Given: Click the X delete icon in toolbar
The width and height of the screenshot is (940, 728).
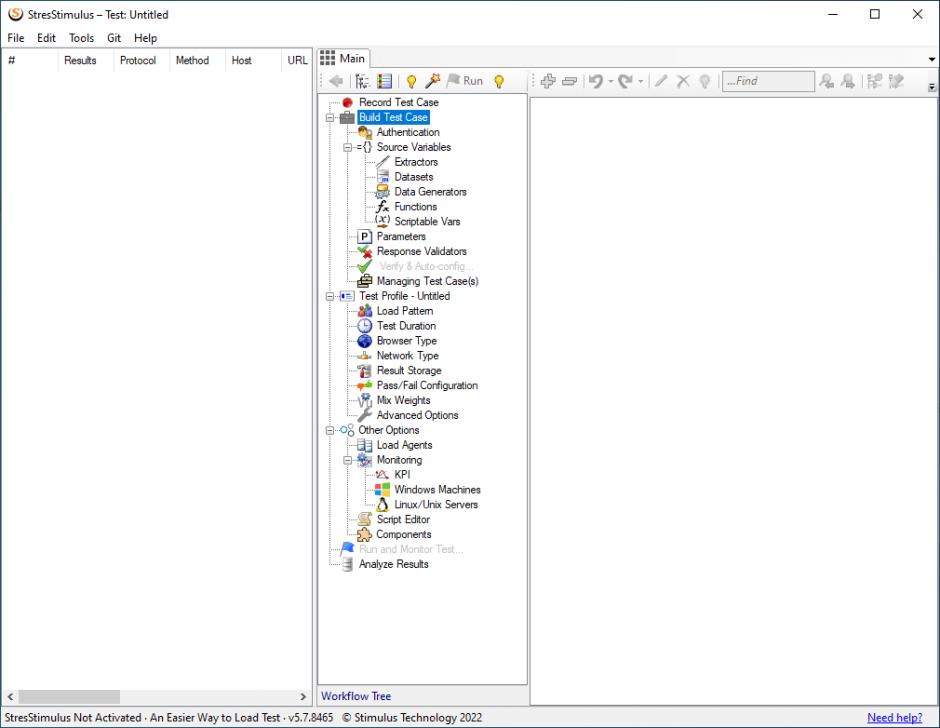Looking at the screenshot, I should tap(683, 81).
